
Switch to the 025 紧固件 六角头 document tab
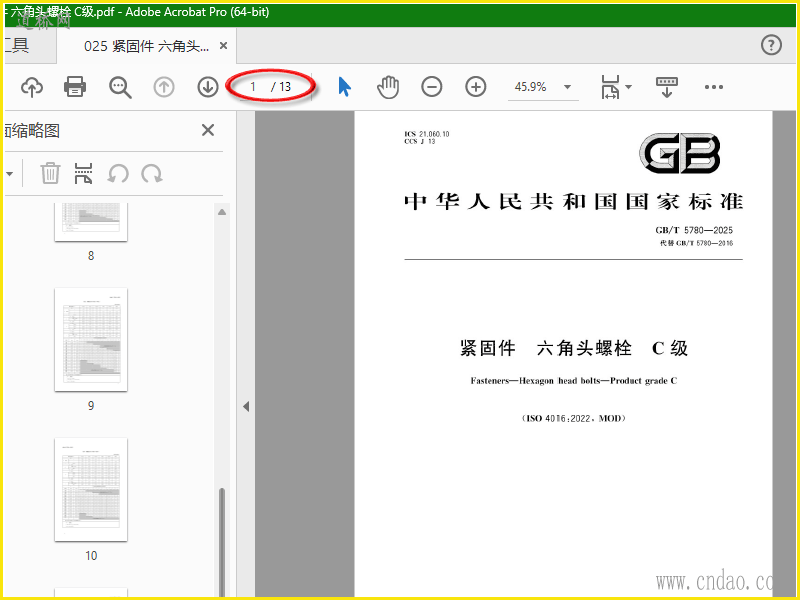click(146, 46)
